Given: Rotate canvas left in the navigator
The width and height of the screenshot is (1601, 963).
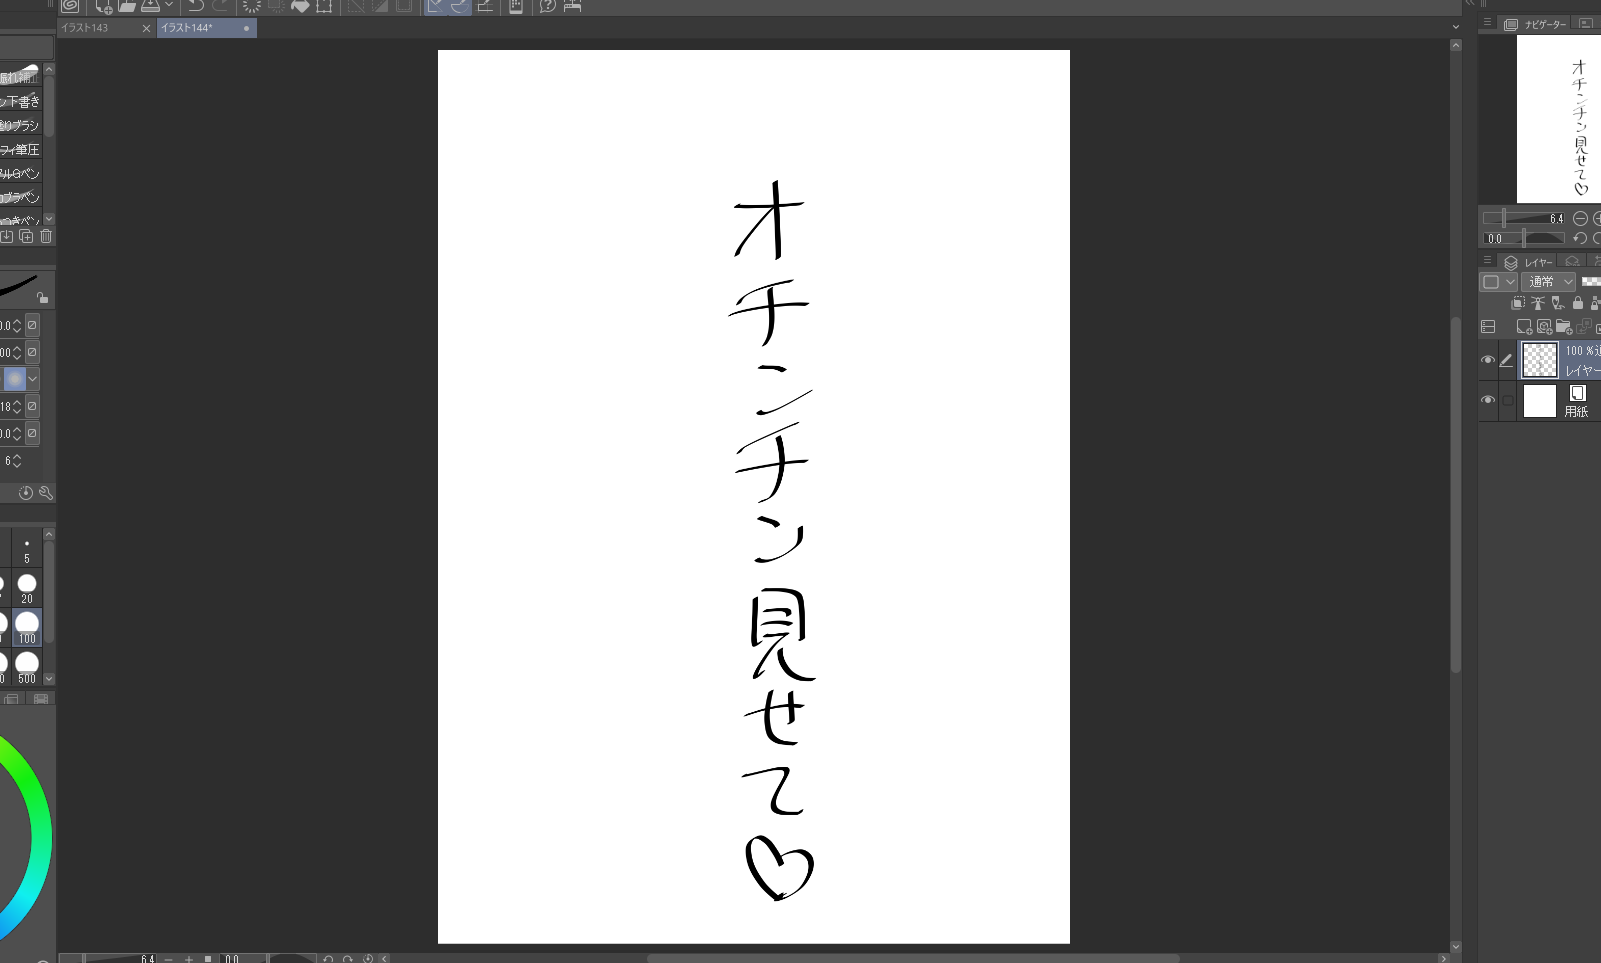Looking at the screenshot, I should click(x=1580, y=238).
